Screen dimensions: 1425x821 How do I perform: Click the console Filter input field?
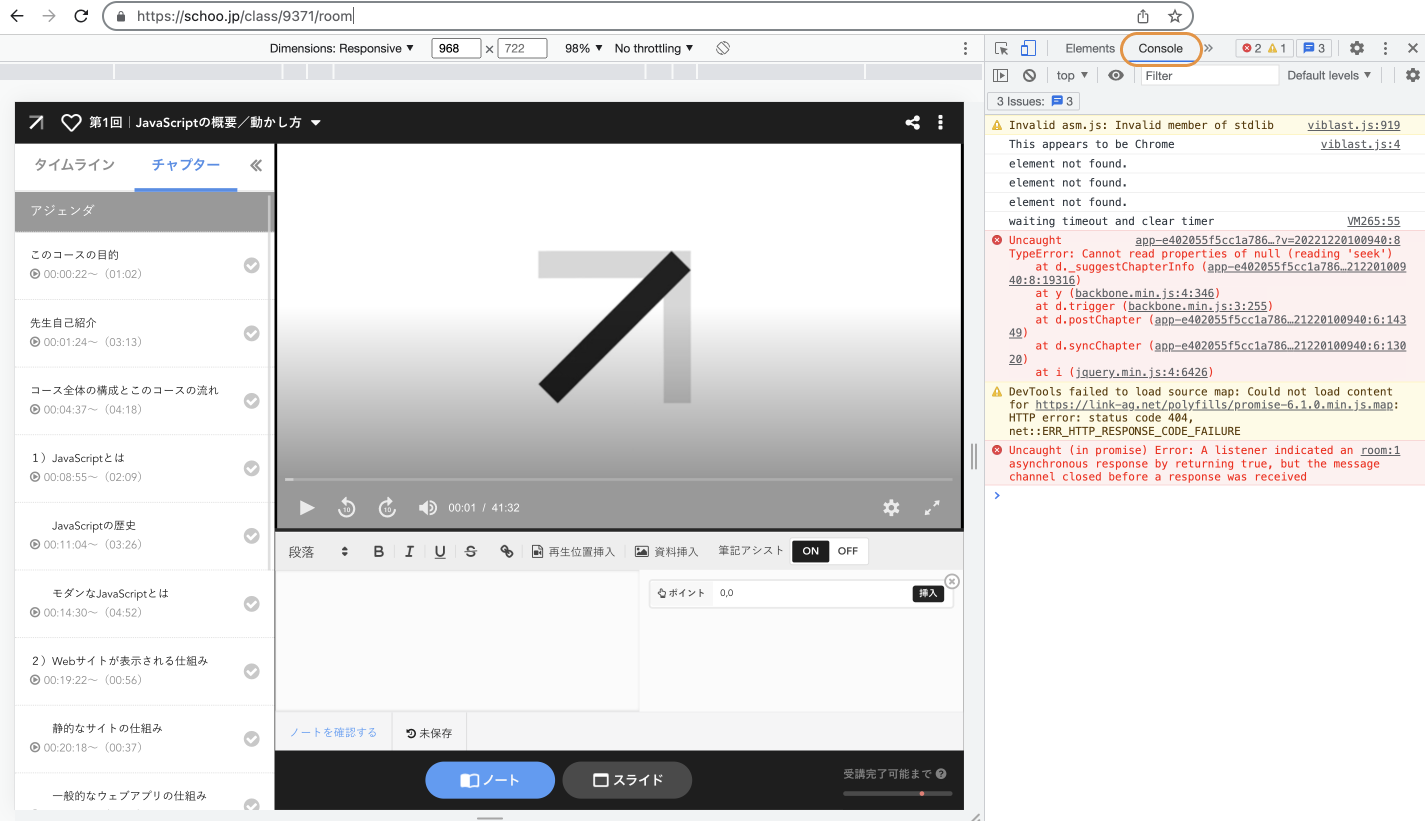tap(1209, 75)
